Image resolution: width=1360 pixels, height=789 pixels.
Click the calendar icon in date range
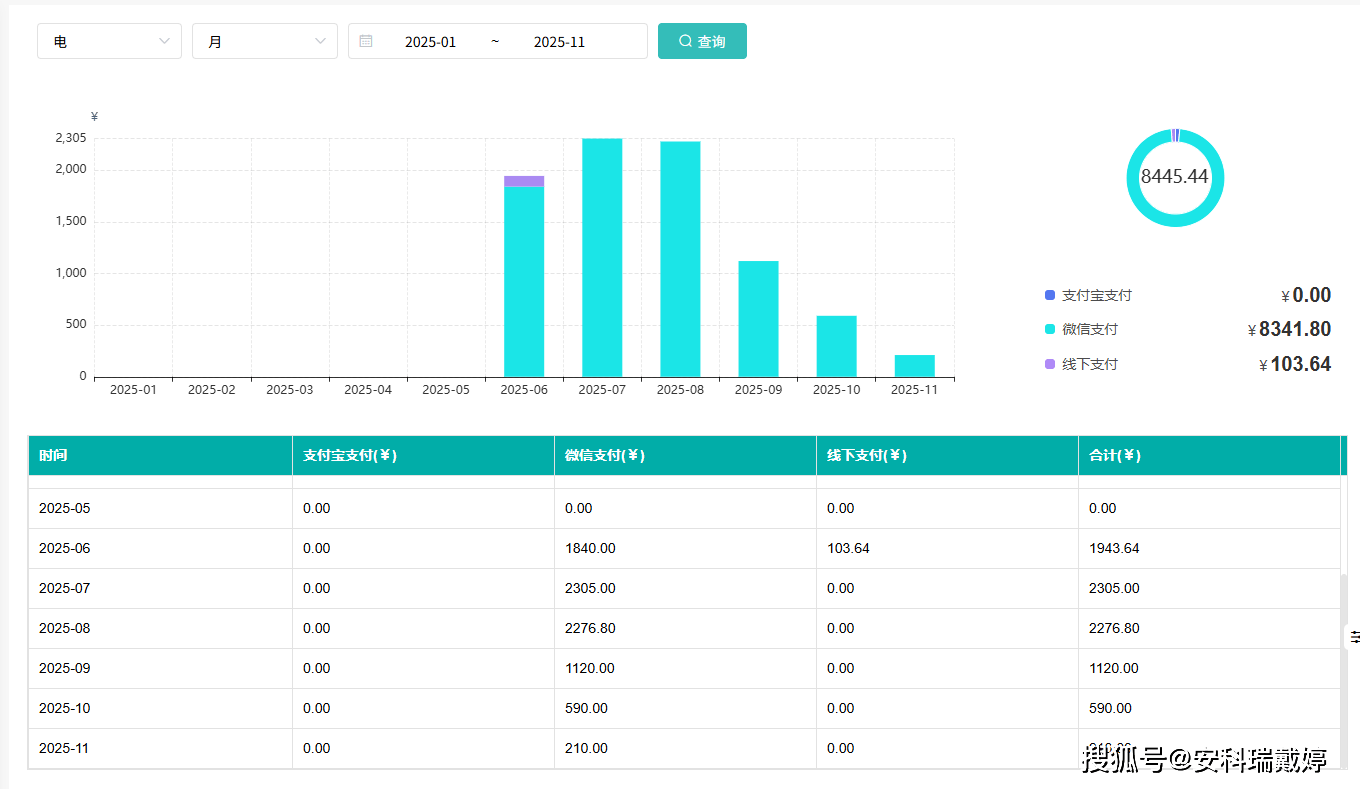coord(366,41)
